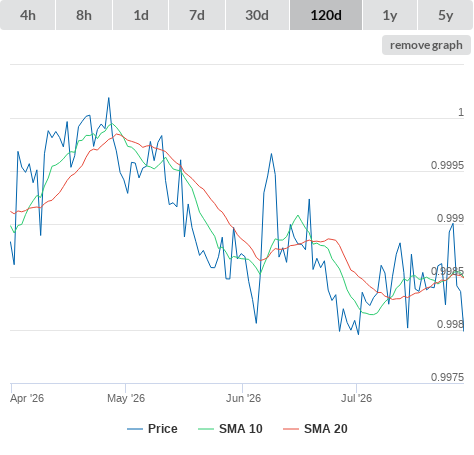This screenshot has height=455, width=474.
Task: Show the 5y time range
Action: point(445,15)
